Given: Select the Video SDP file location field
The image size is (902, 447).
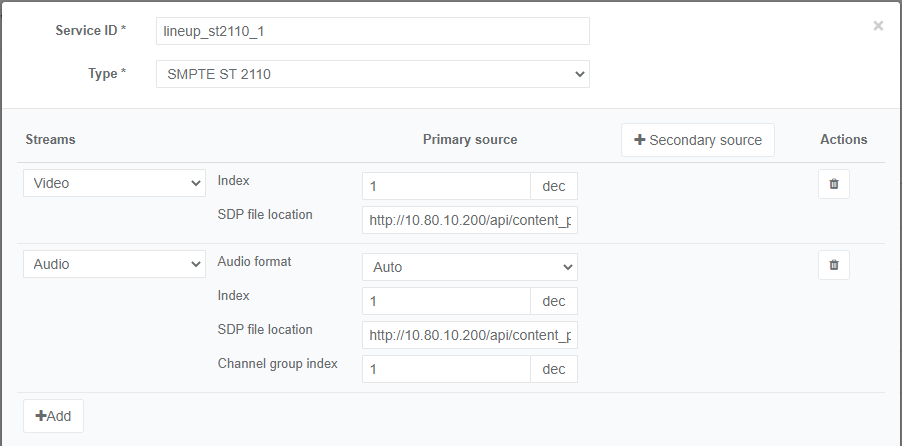Looking at the screenshot, I should click(469, 220).
